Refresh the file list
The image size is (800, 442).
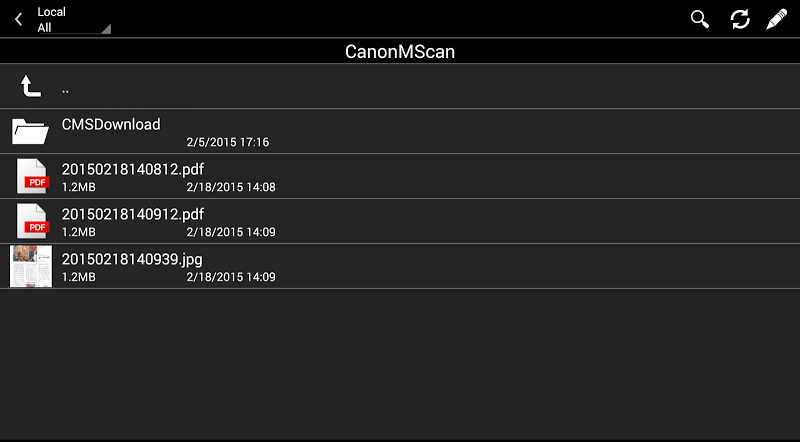coord(740,19)
